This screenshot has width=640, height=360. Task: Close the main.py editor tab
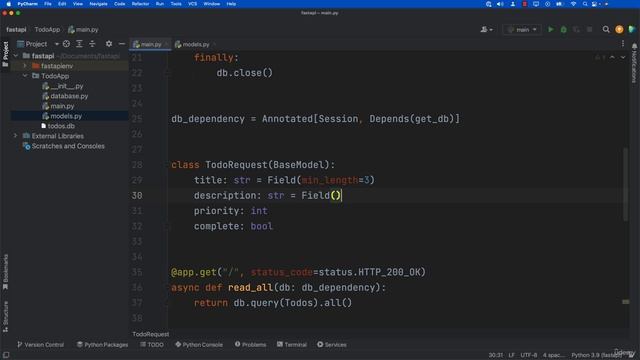[167, 44]
